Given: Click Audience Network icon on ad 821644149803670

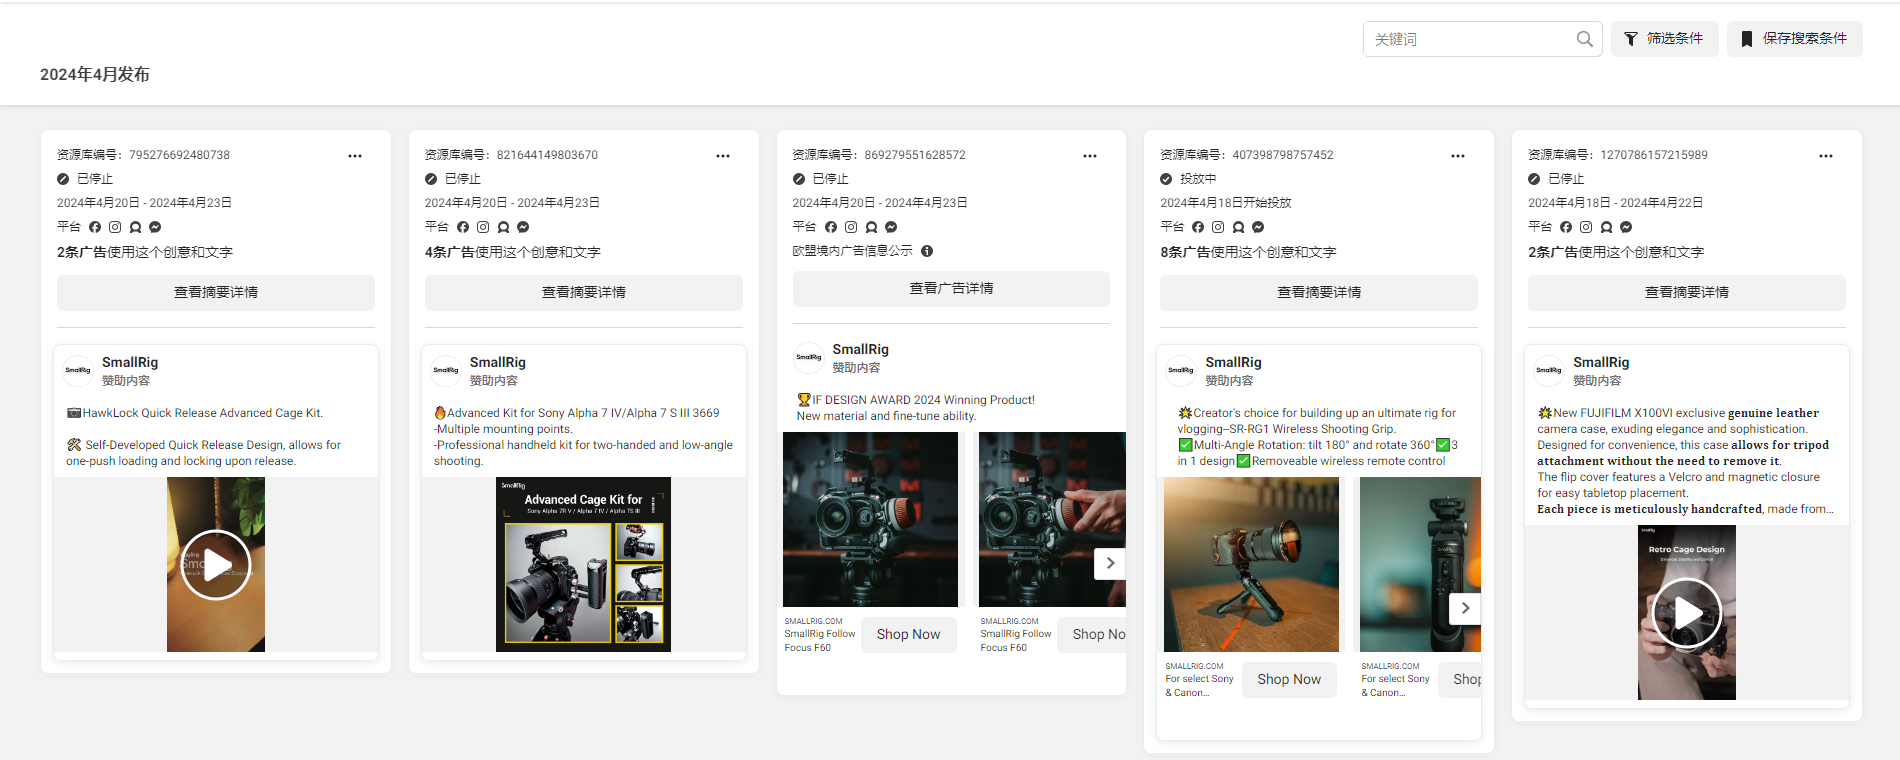Looking at the screenshot, I should tap(503, 227).
